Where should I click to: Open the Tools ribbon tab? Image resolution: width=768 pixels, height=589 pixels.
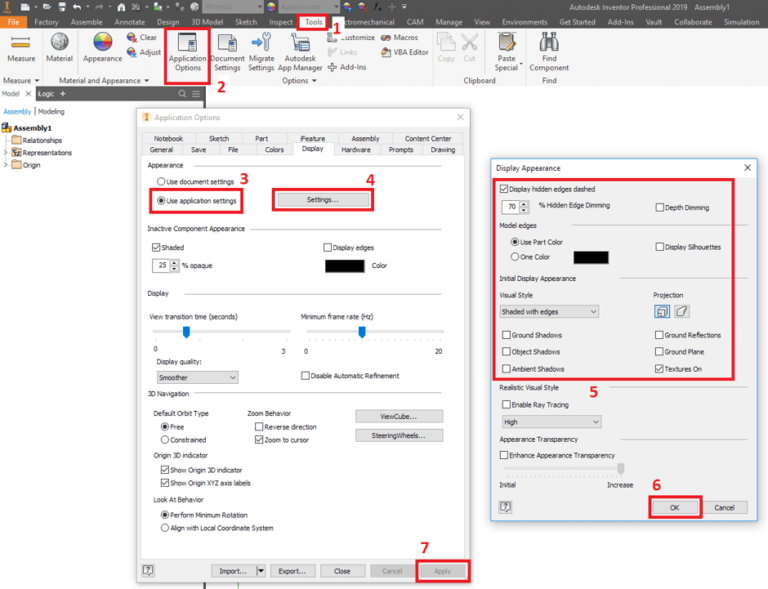point(313,22)
